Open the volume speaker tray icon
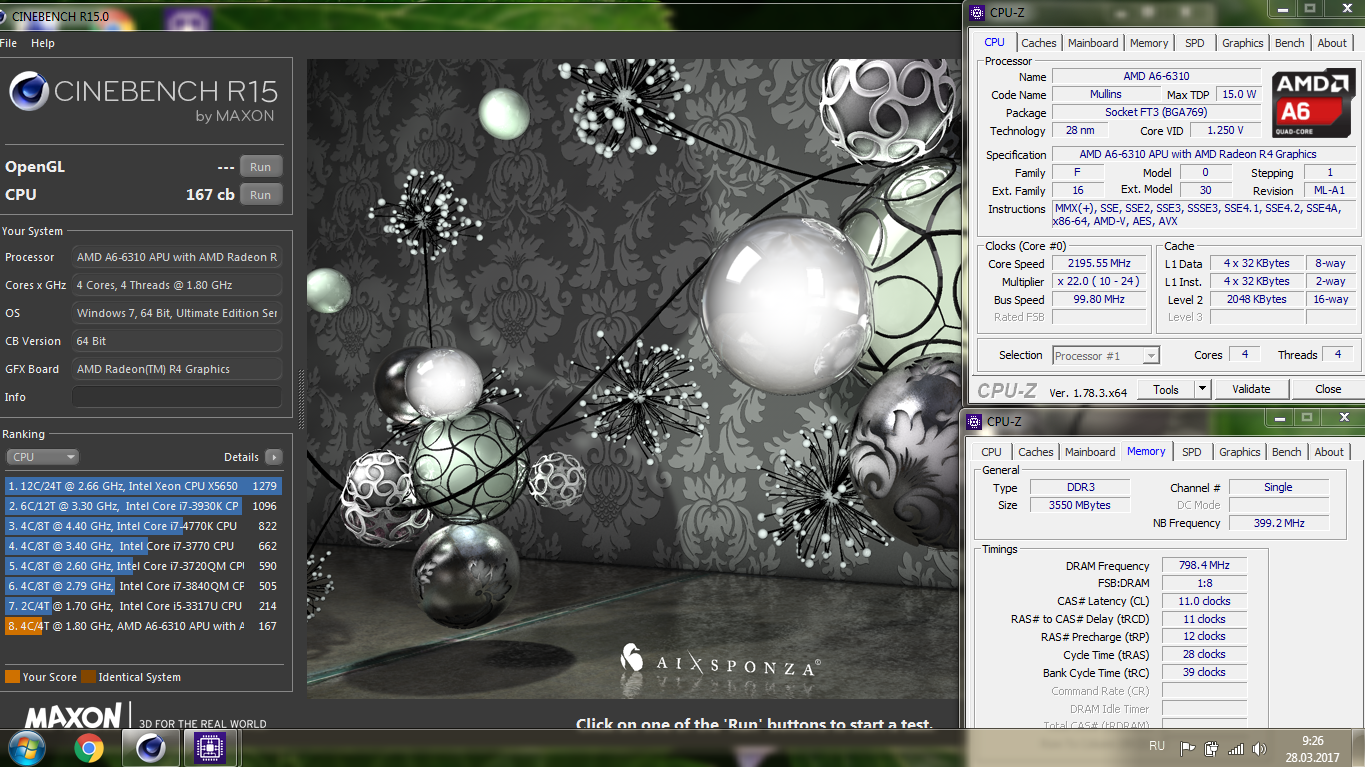 click(1260, 748)
